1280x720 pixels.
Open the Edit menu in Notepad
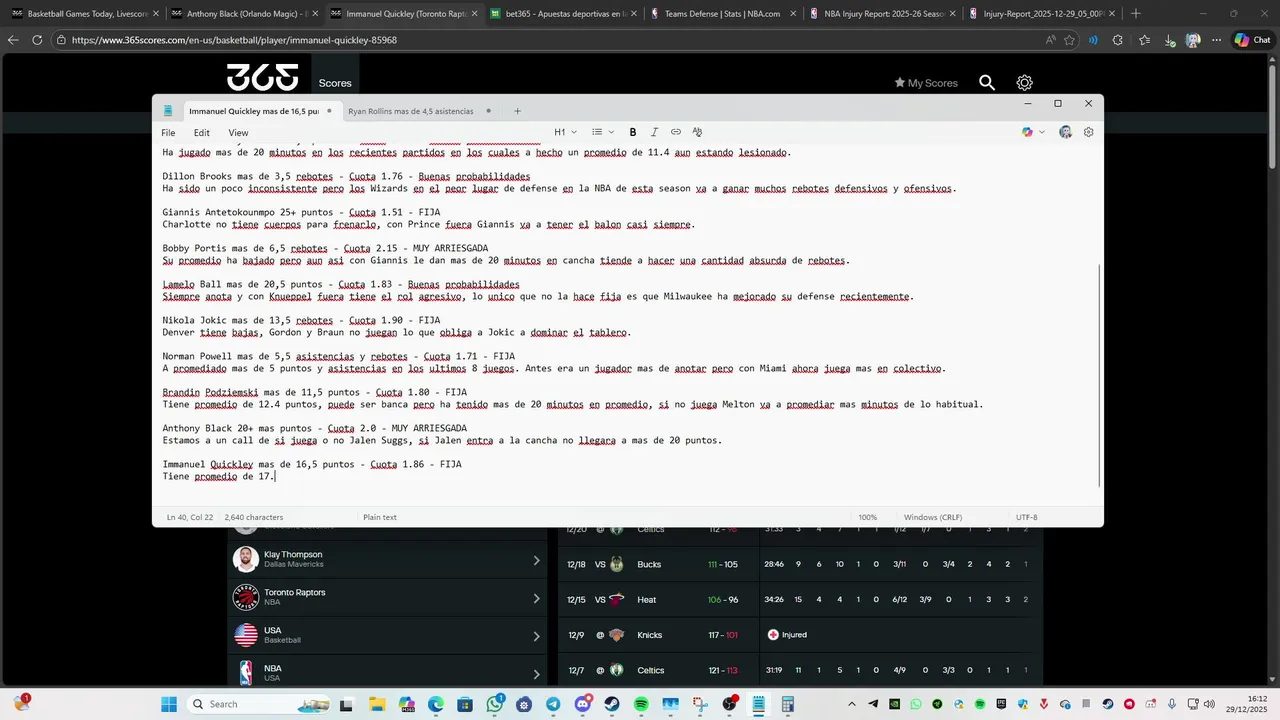tap(202, 132)
